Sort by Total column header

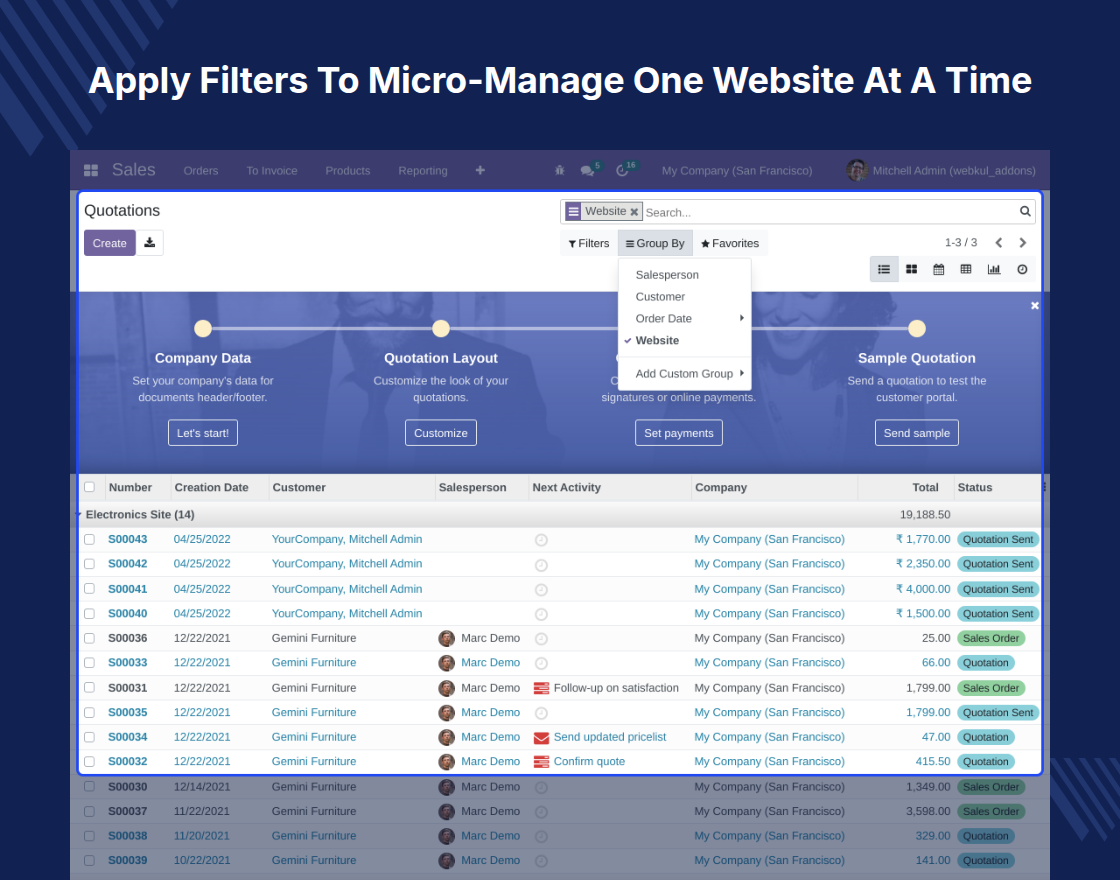pyautogui.click(x=925, y=487)
